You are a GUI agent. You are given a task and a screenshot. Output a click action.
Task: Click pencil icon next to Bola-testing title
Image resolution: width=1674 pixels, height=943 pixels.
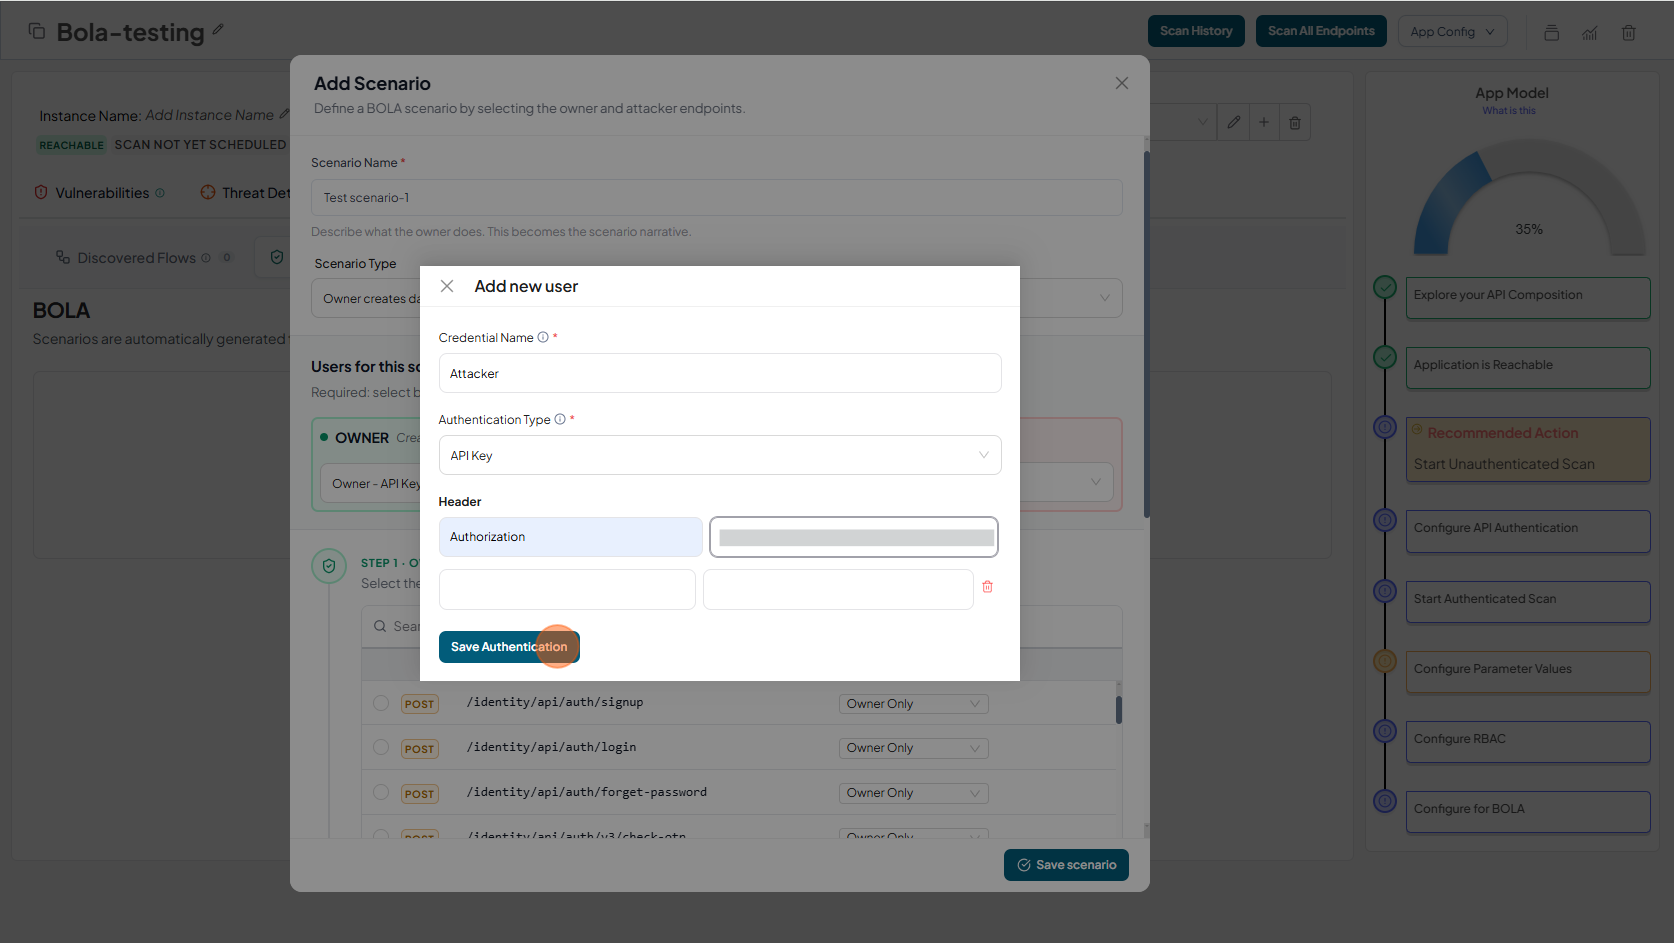coord(218,30)
